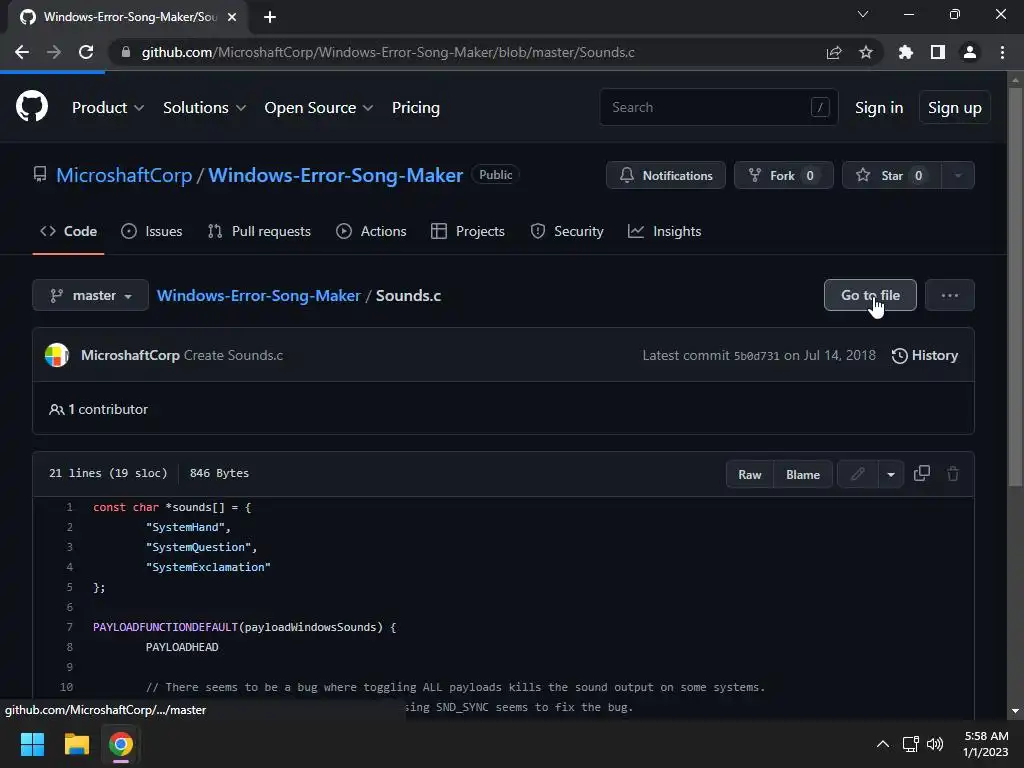
Task: Click Windows-Error-Song-Maker breadcrumb link
Action: (259, 295)
